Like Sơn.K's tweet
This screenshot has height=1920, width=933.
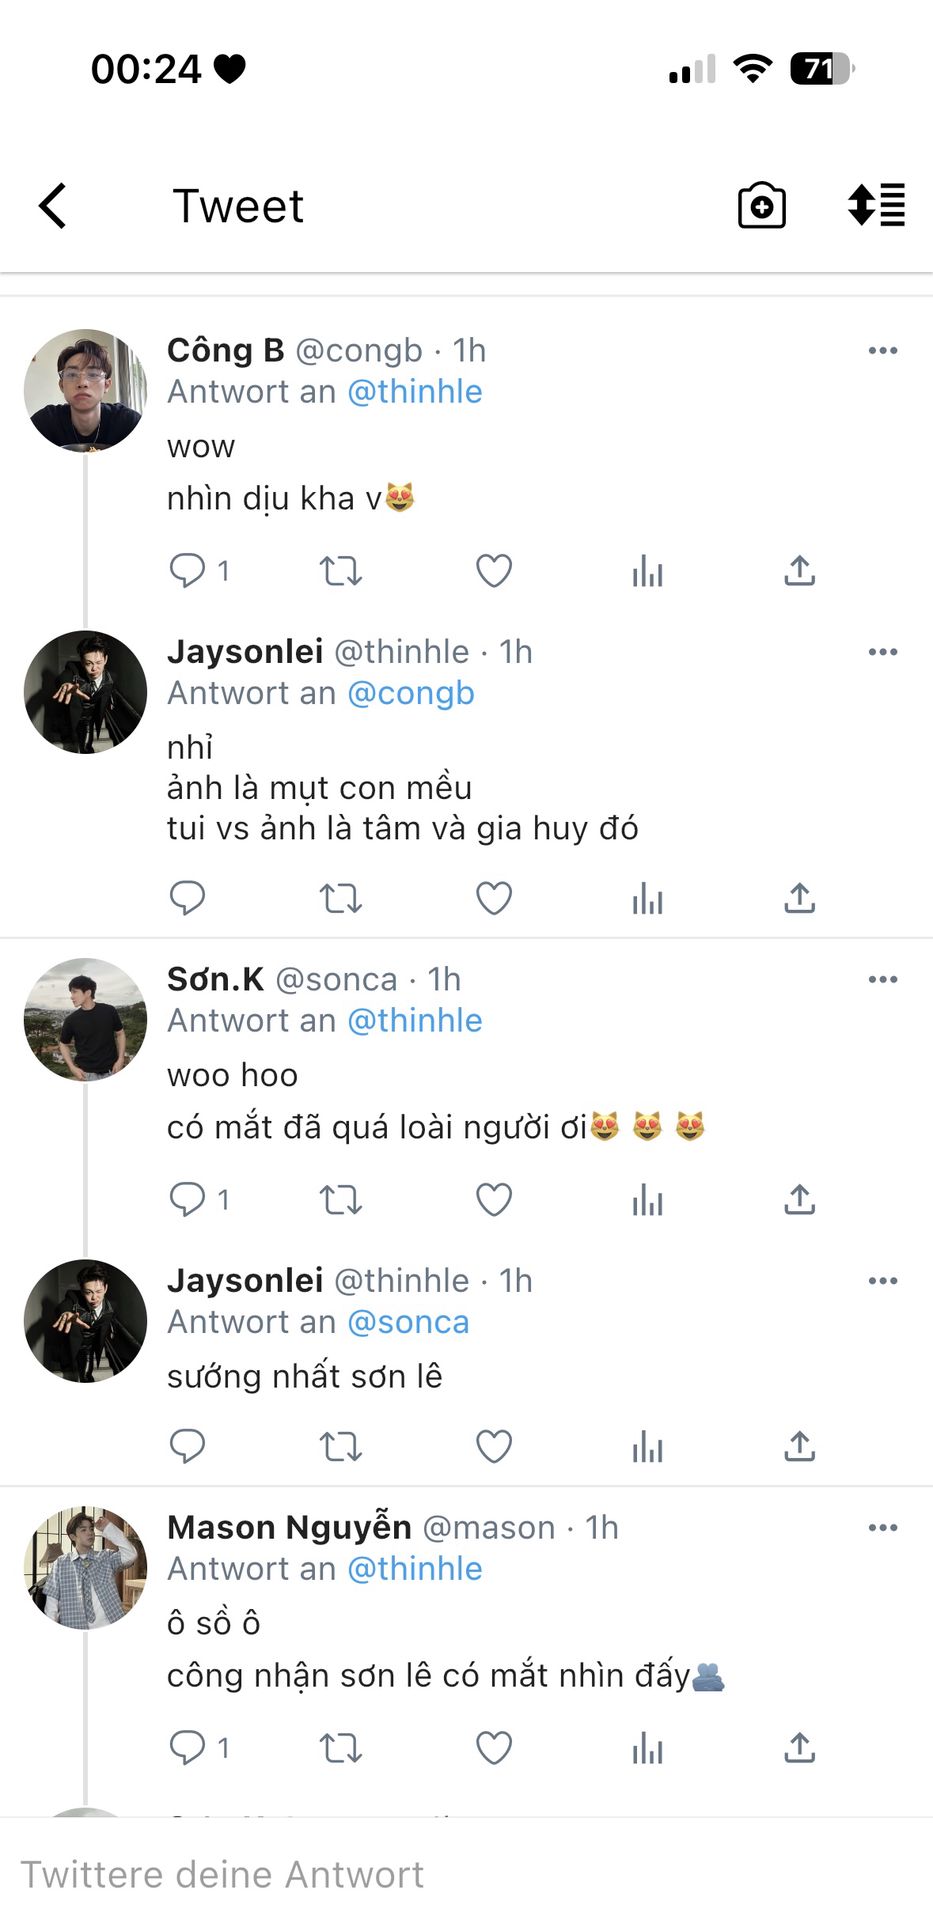[493, 1199]
